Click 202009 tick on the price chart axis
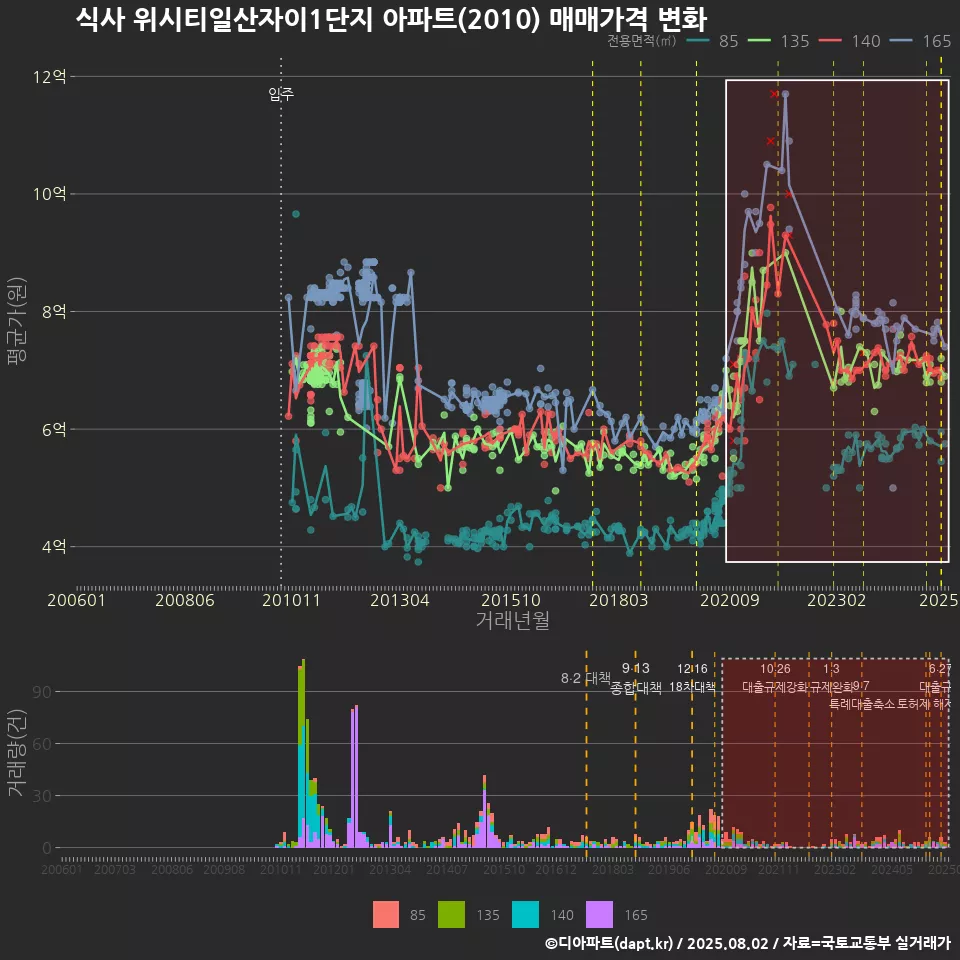960x960 pixels. (730, 600)
